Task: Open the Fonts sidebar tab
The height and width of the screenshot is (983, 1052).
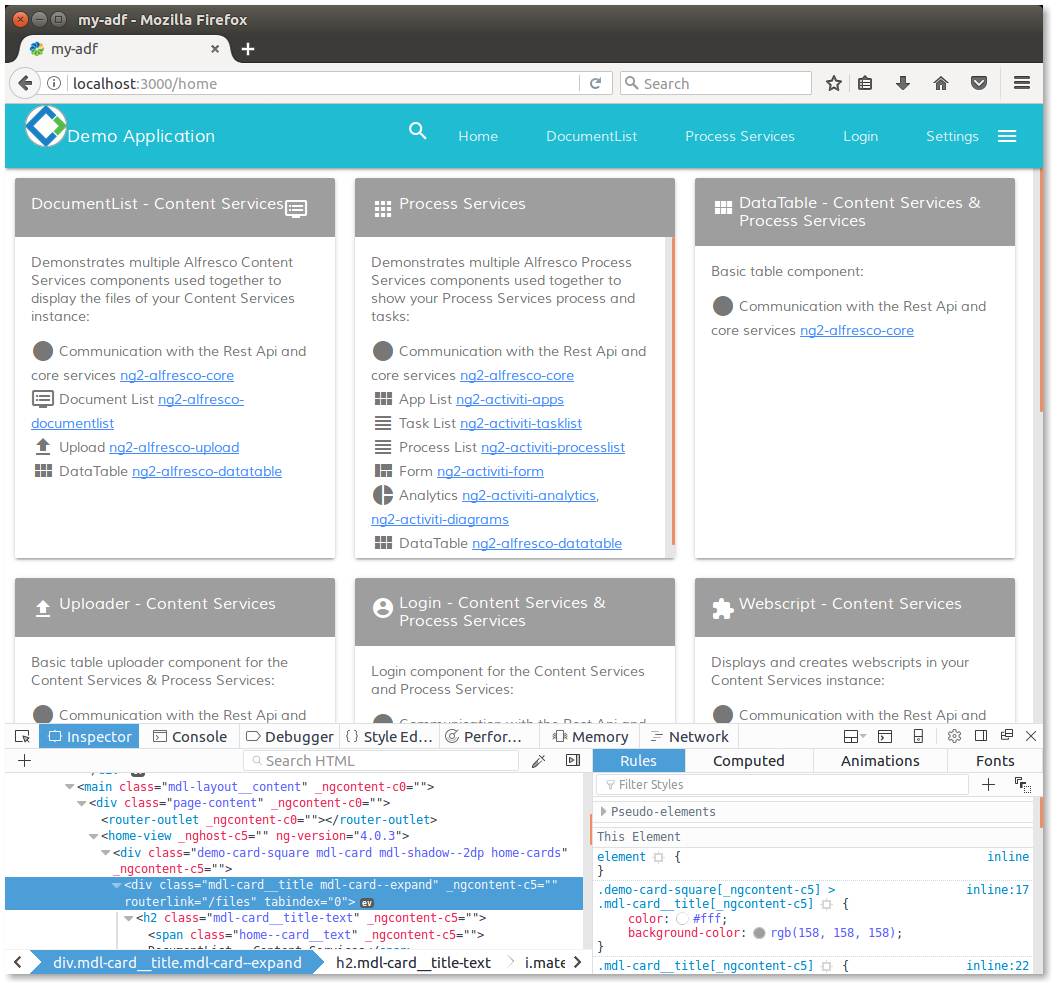Action: (x=994, y=761)
